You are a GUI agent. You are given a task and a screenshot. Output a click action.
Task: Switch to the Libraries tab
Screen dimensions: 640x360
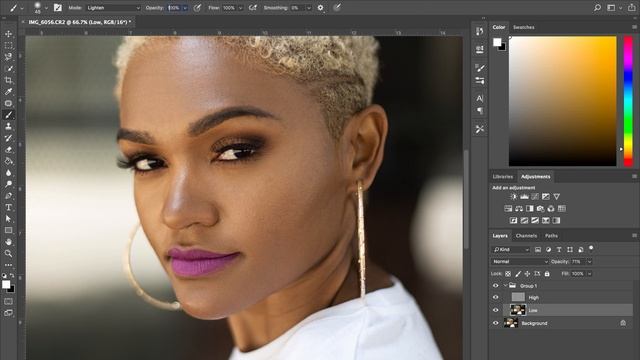tap(502, 177)
